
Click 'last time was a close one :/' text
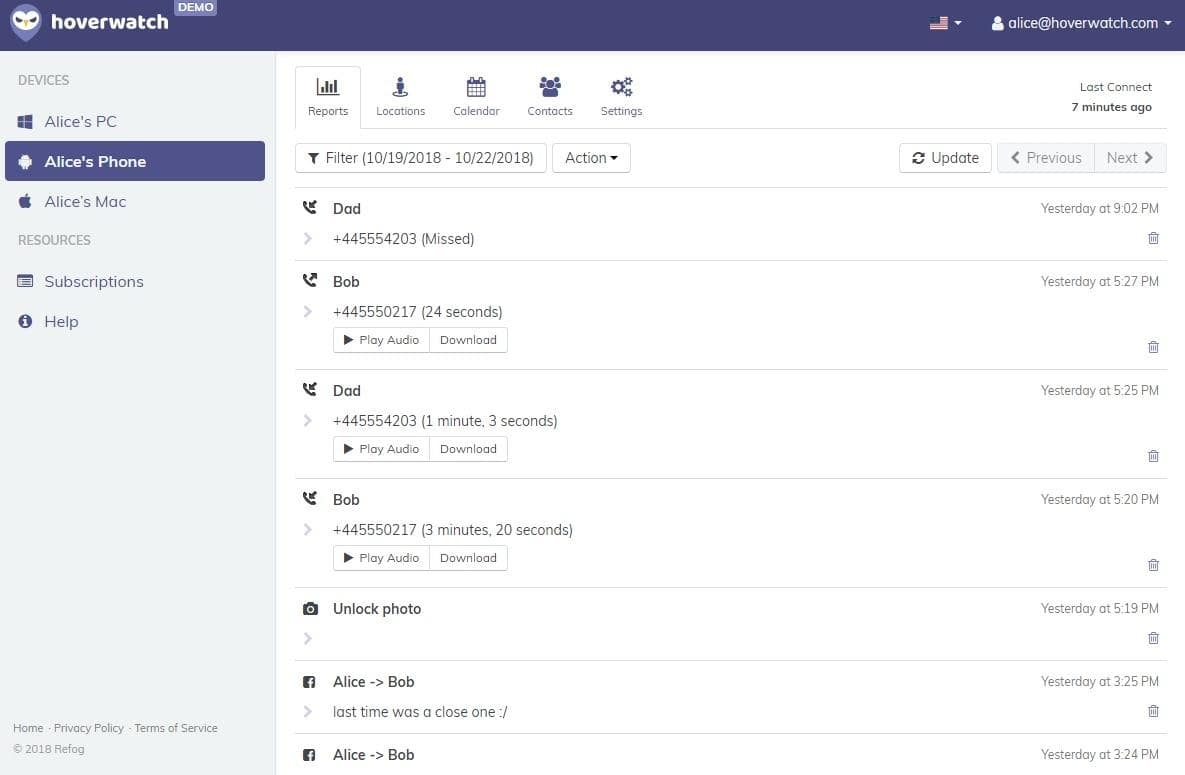(x=420, y=712)
